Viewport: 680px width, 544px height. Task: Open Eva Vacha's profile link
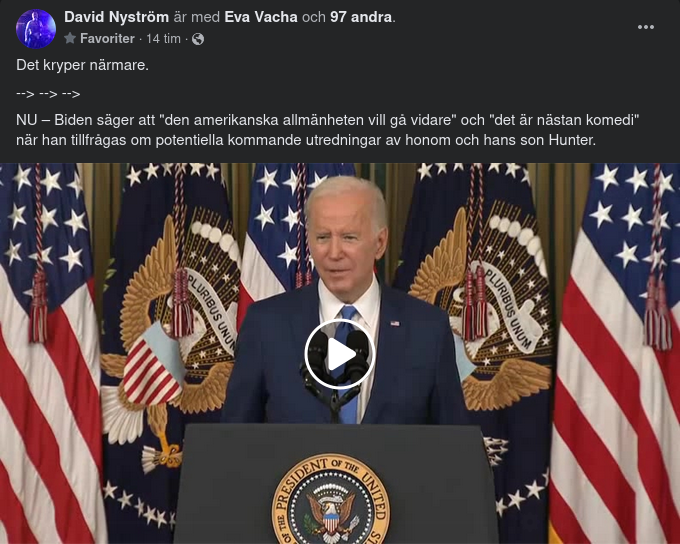261,17
